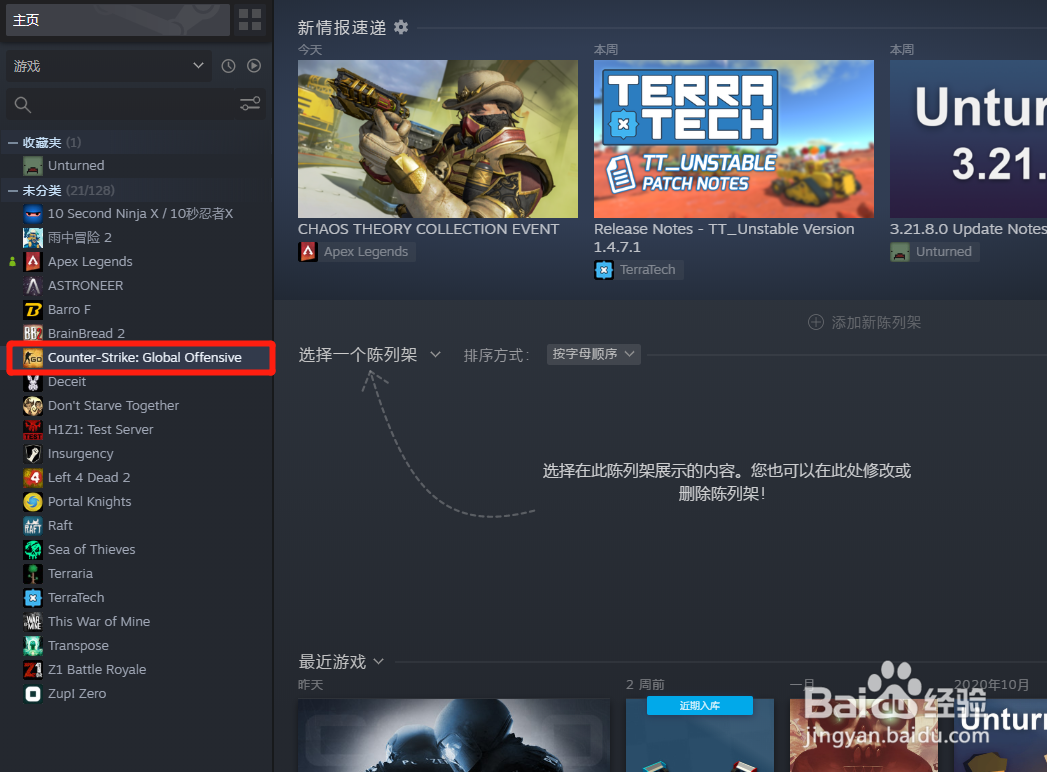
Task: Open the 主页 home tab
Action: coord(118,20)
